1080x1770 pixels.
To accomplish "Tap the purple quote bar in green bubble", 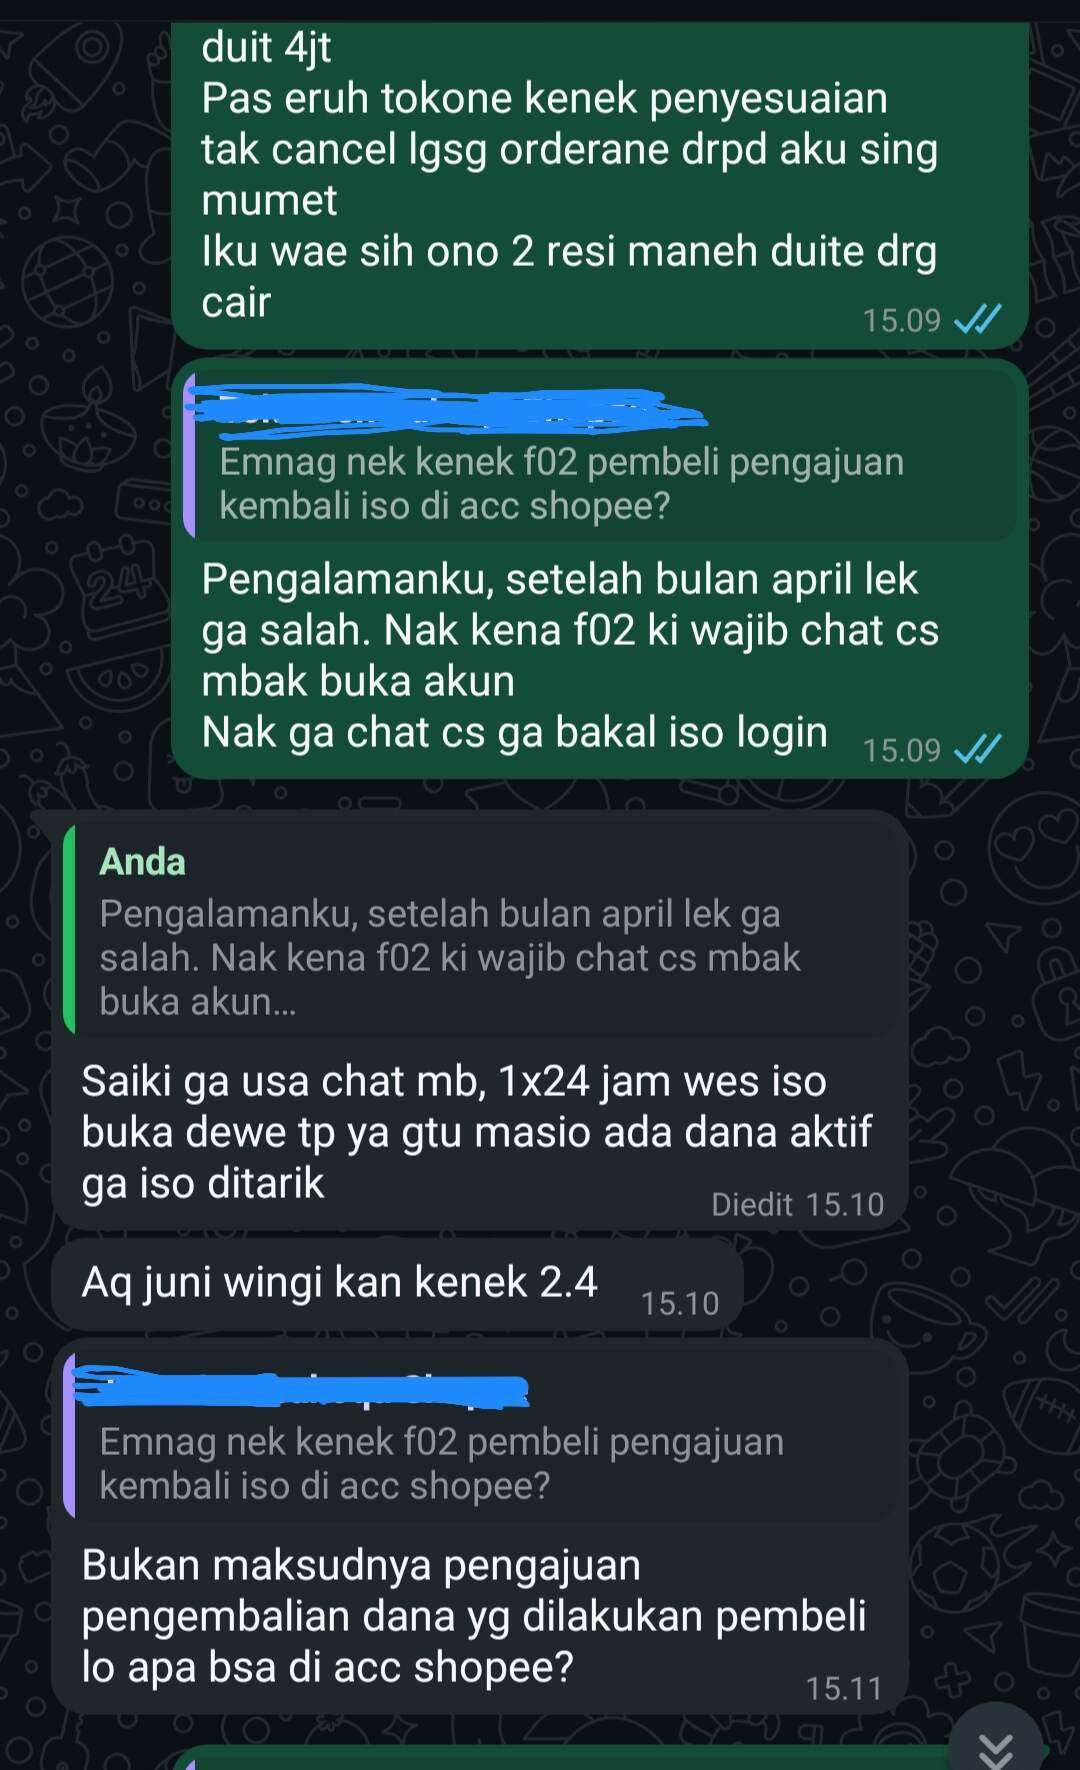I will [189, 456].
